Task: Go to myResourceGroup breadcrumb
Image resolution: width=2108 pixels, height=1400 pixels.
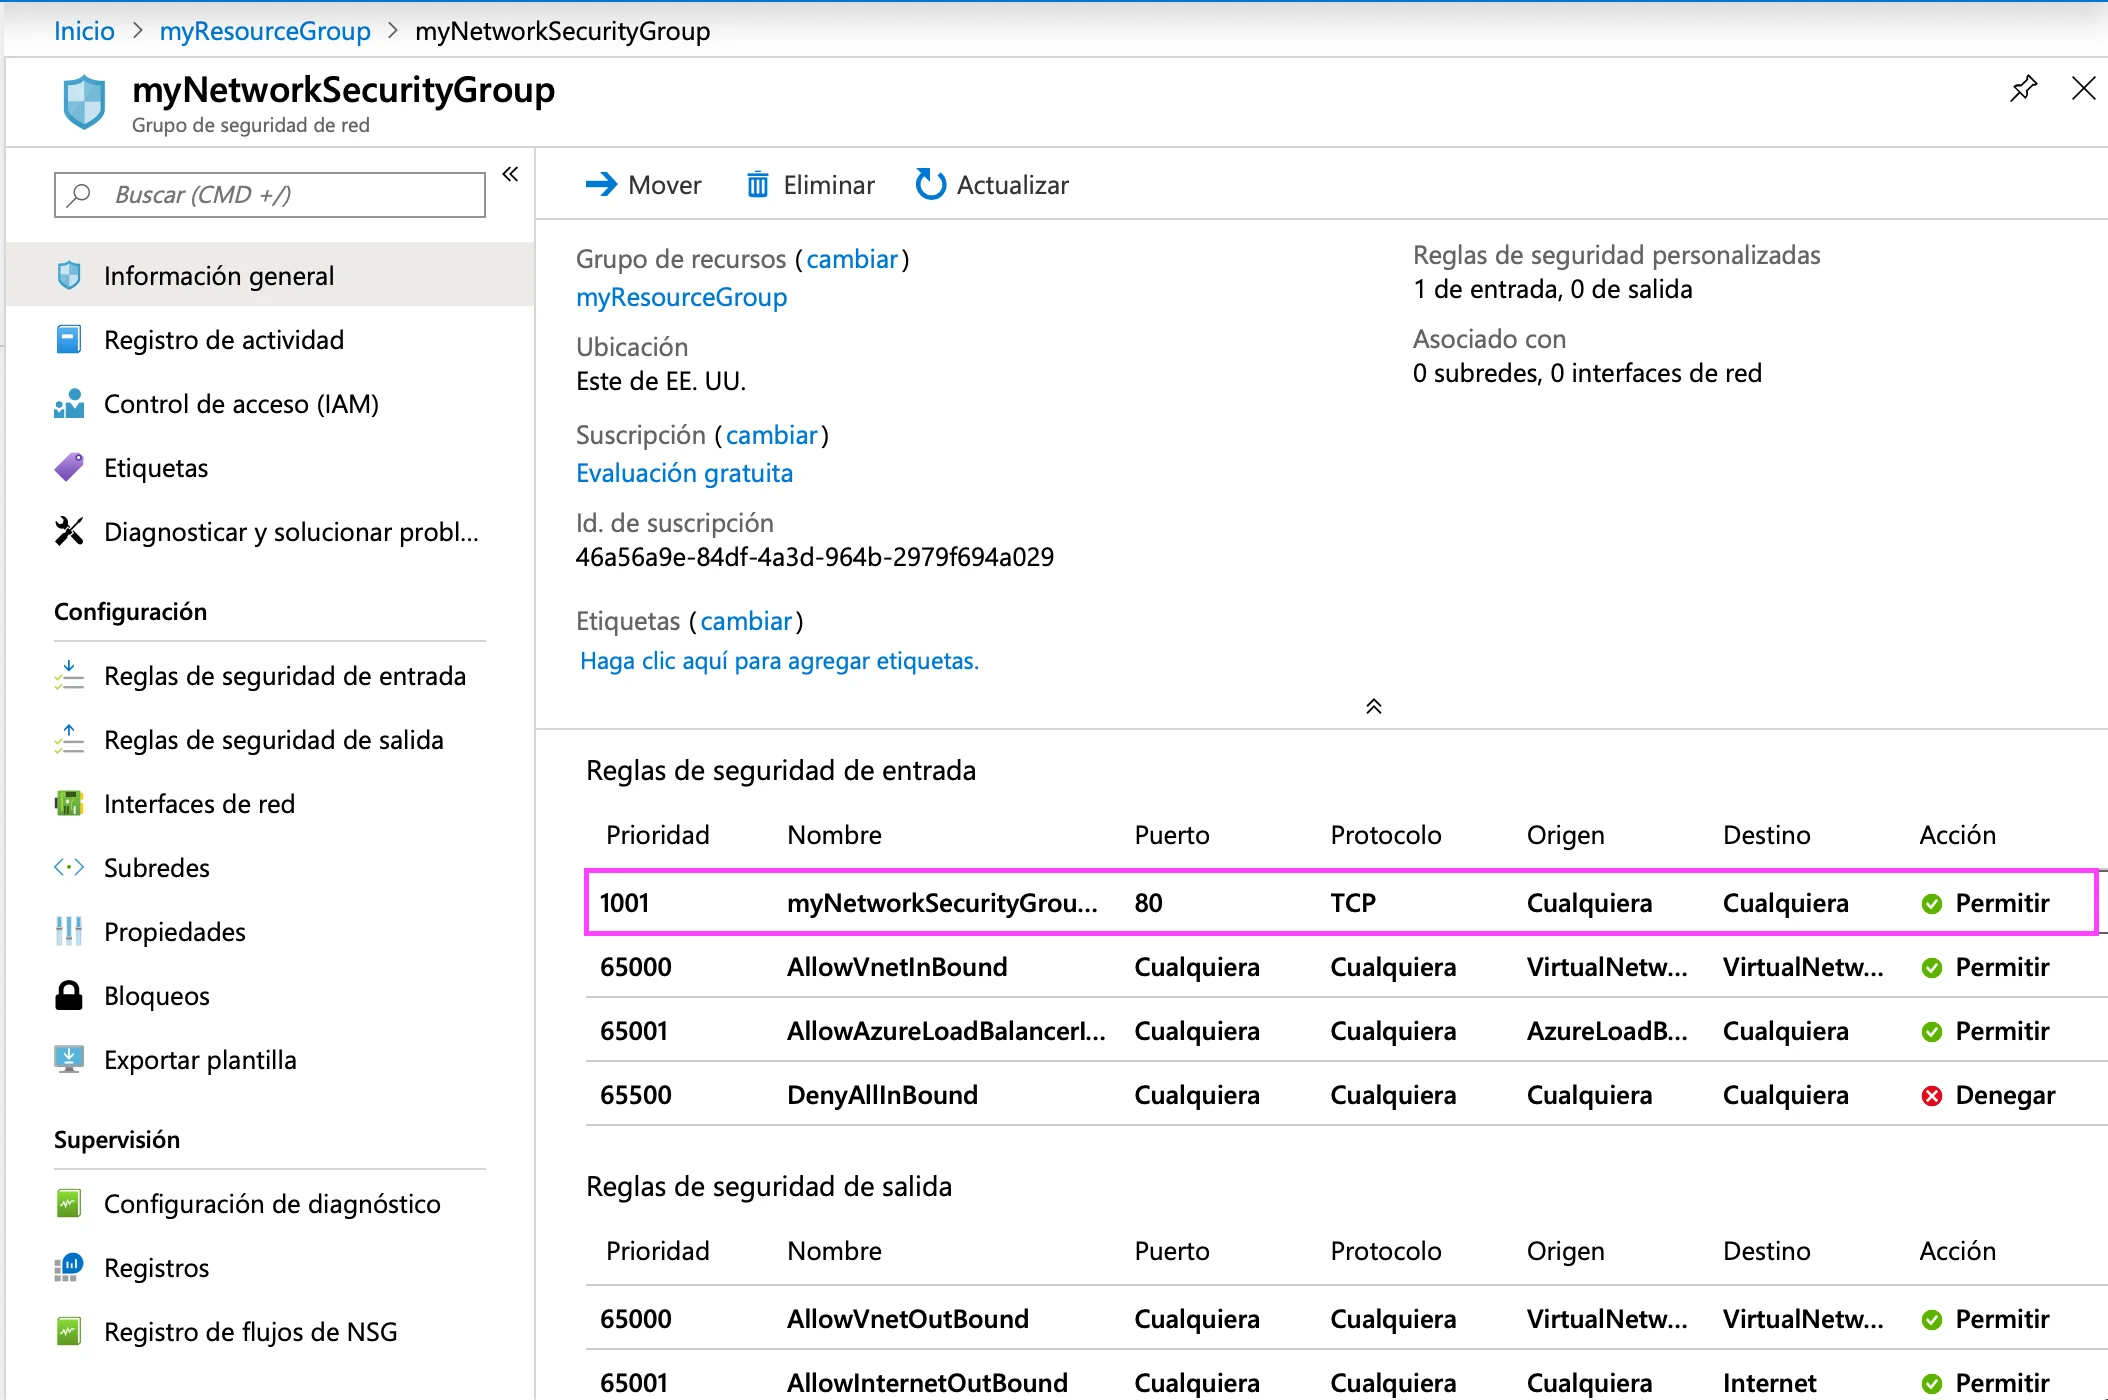Action: pos(265,31)
